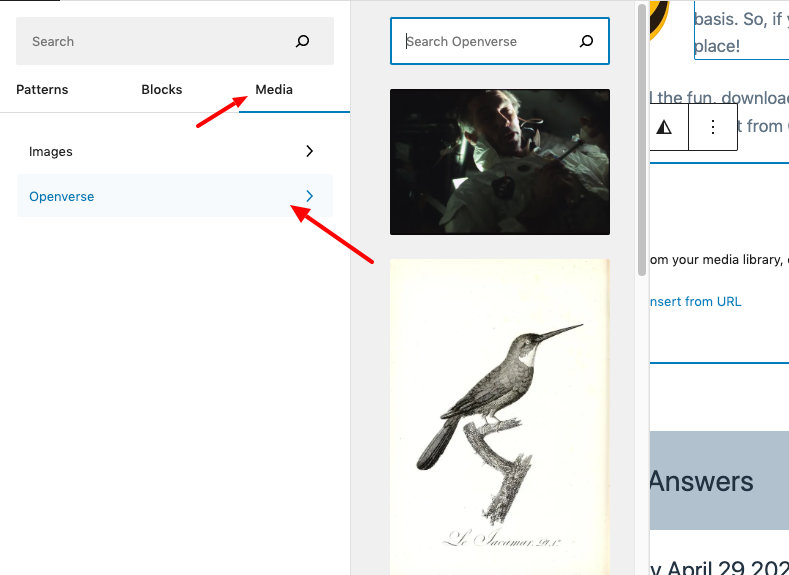This screenshot has width=789, height=575.
Task: Switch to the Blocks tab
Action: pos(162,90)
